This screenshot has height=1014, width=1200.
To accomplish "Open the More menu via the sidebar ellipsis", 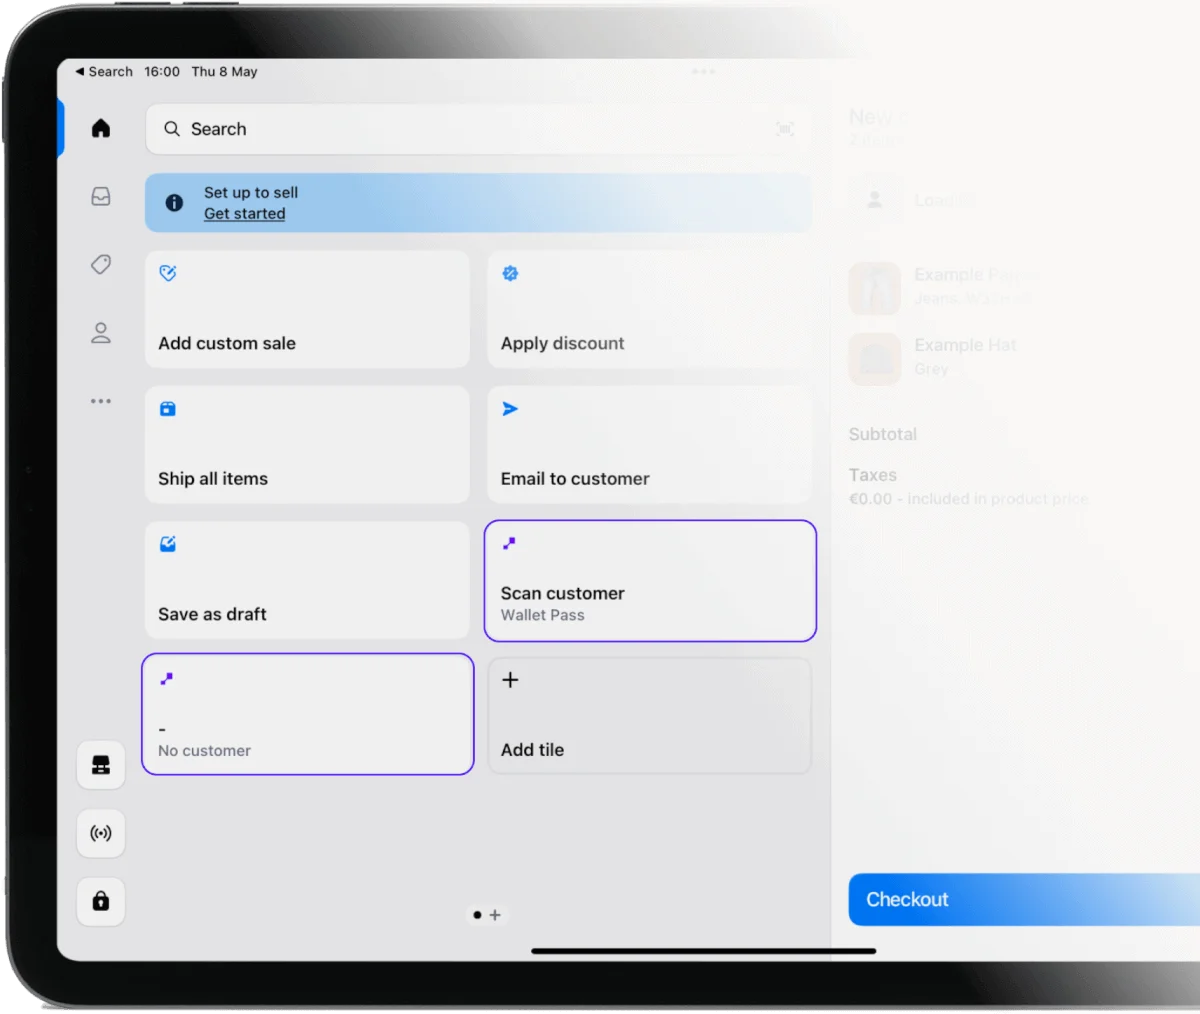I will pos(100,401).
